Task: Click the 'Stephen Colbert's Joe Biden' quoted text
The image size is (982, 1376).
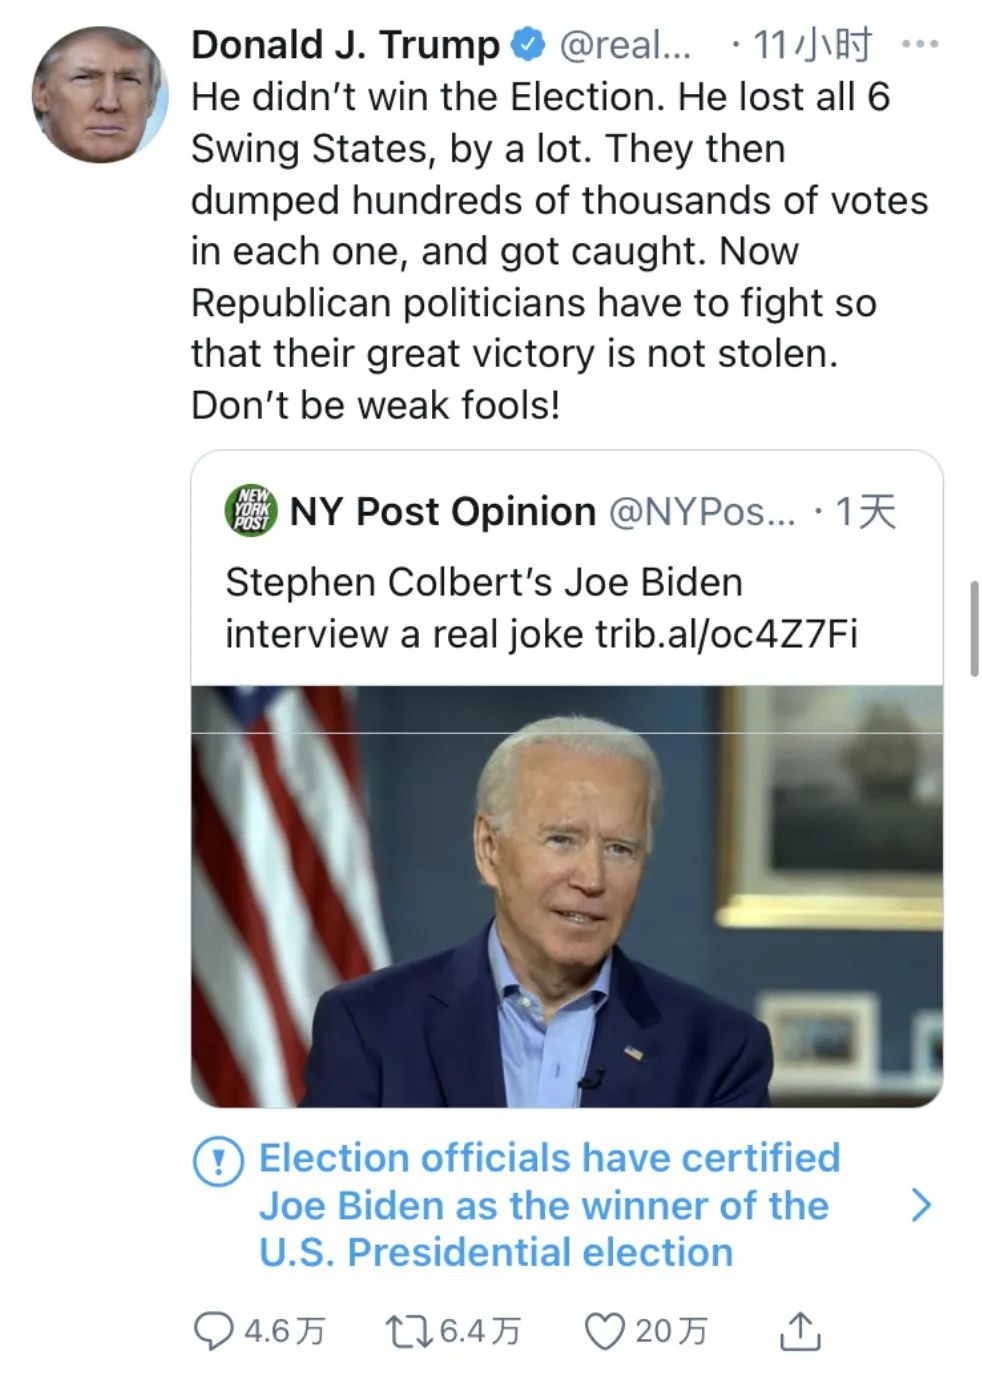Action: click(x=484, y=582)
